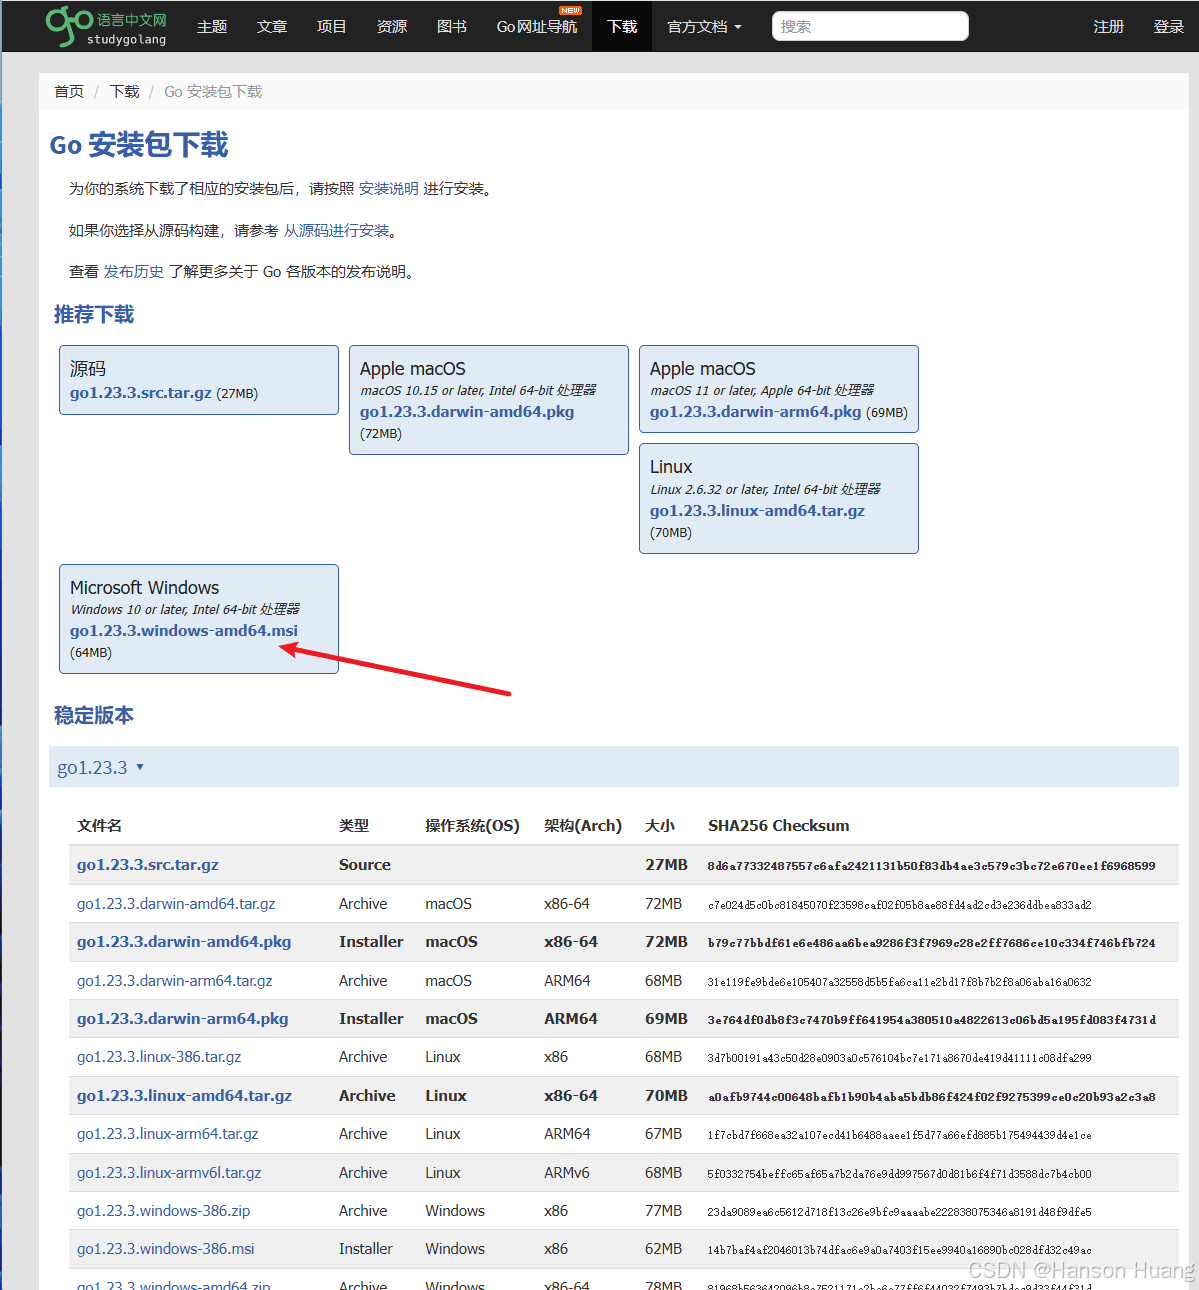
Task: Click go1.23.3.windows-386.msi in the table
Action: (166, 1249)
